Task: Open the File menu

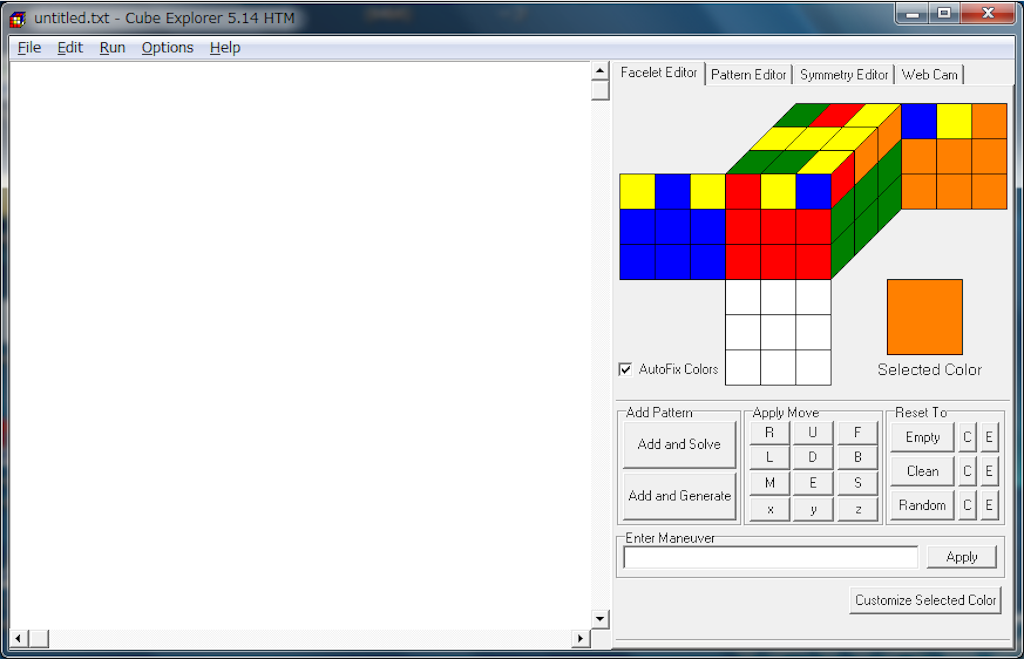Action: (29, 48)
